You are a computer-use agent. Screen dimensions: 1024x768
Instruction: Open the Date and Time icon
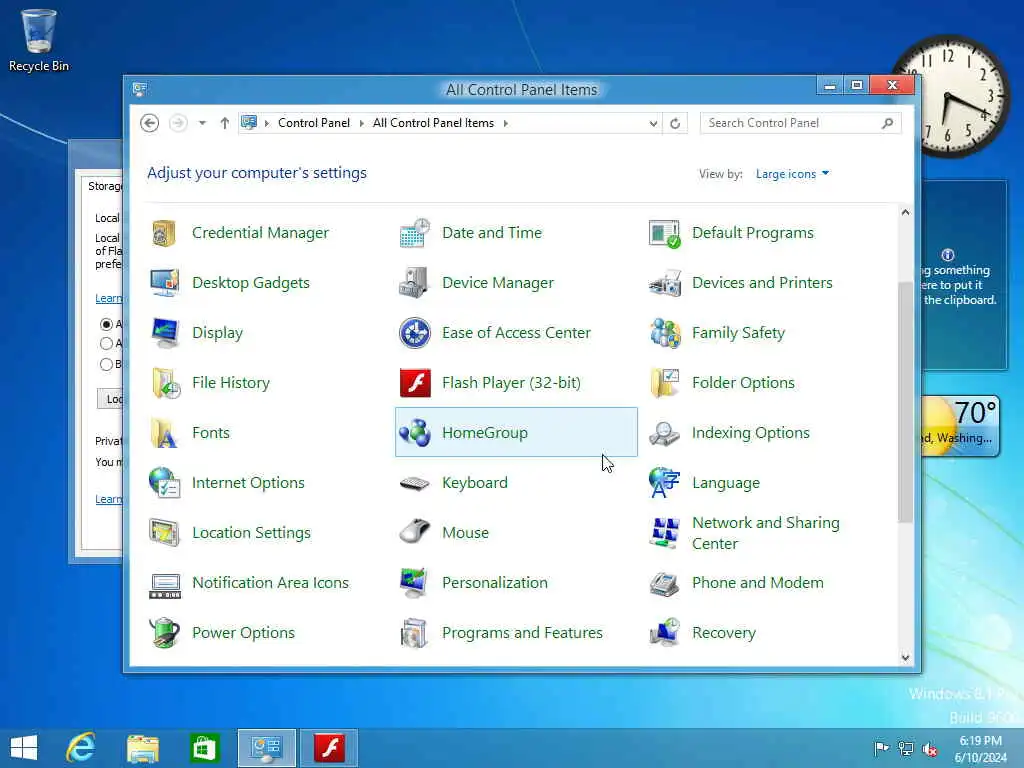pyautogui.click(x=415, y=233)
